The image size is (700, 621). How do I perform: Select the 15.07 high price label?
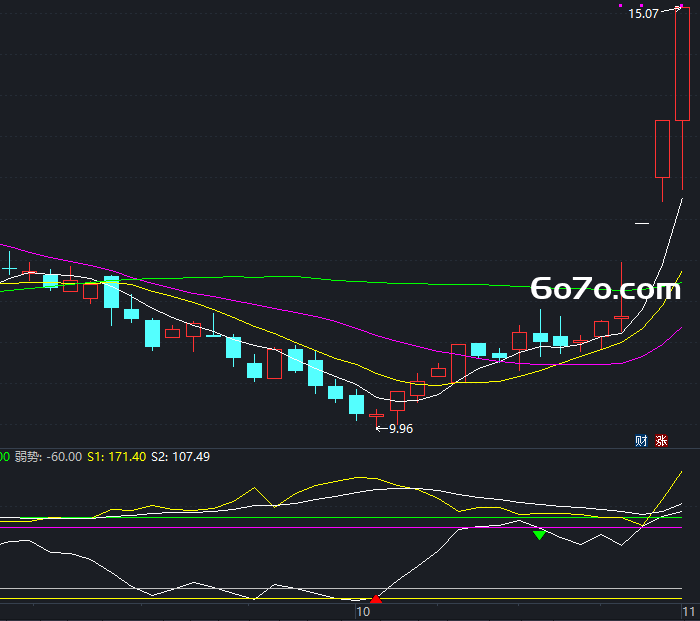pyautogui.click(x=643, y=14)
